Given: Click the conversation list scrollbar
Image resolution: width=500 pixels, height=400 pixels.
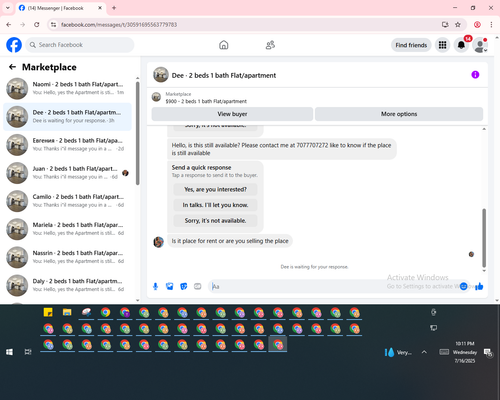Looking at the screenshot, I should tap(138, 133).
